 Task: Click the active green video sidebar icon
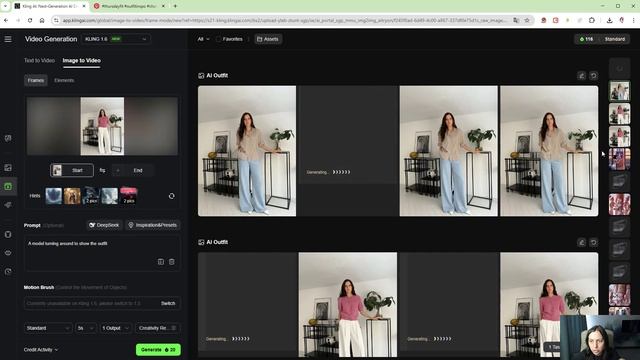pyautogui.click(x=8, y=187)
